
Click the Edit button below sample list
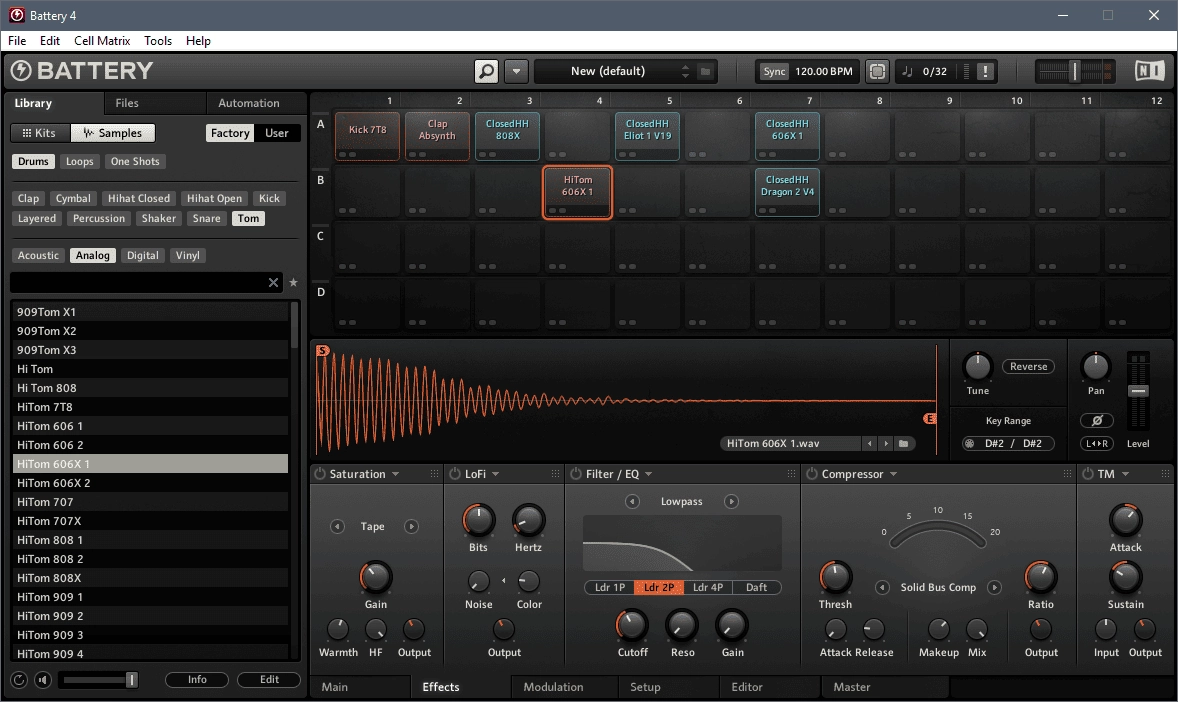(x=269, y=679)
